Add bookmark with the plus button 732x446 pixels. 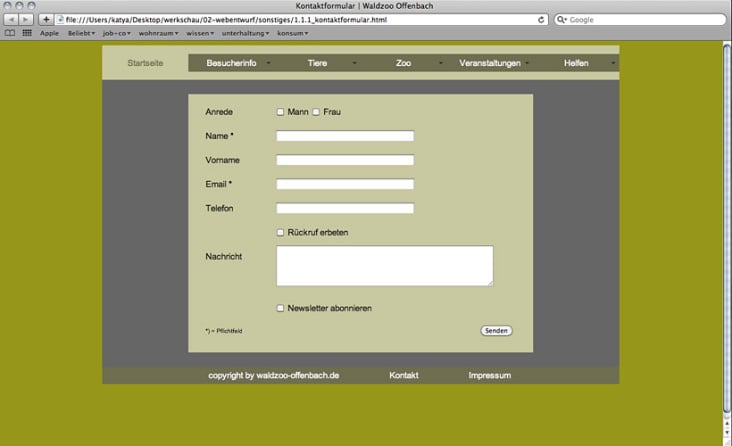[x=46, y=20]
